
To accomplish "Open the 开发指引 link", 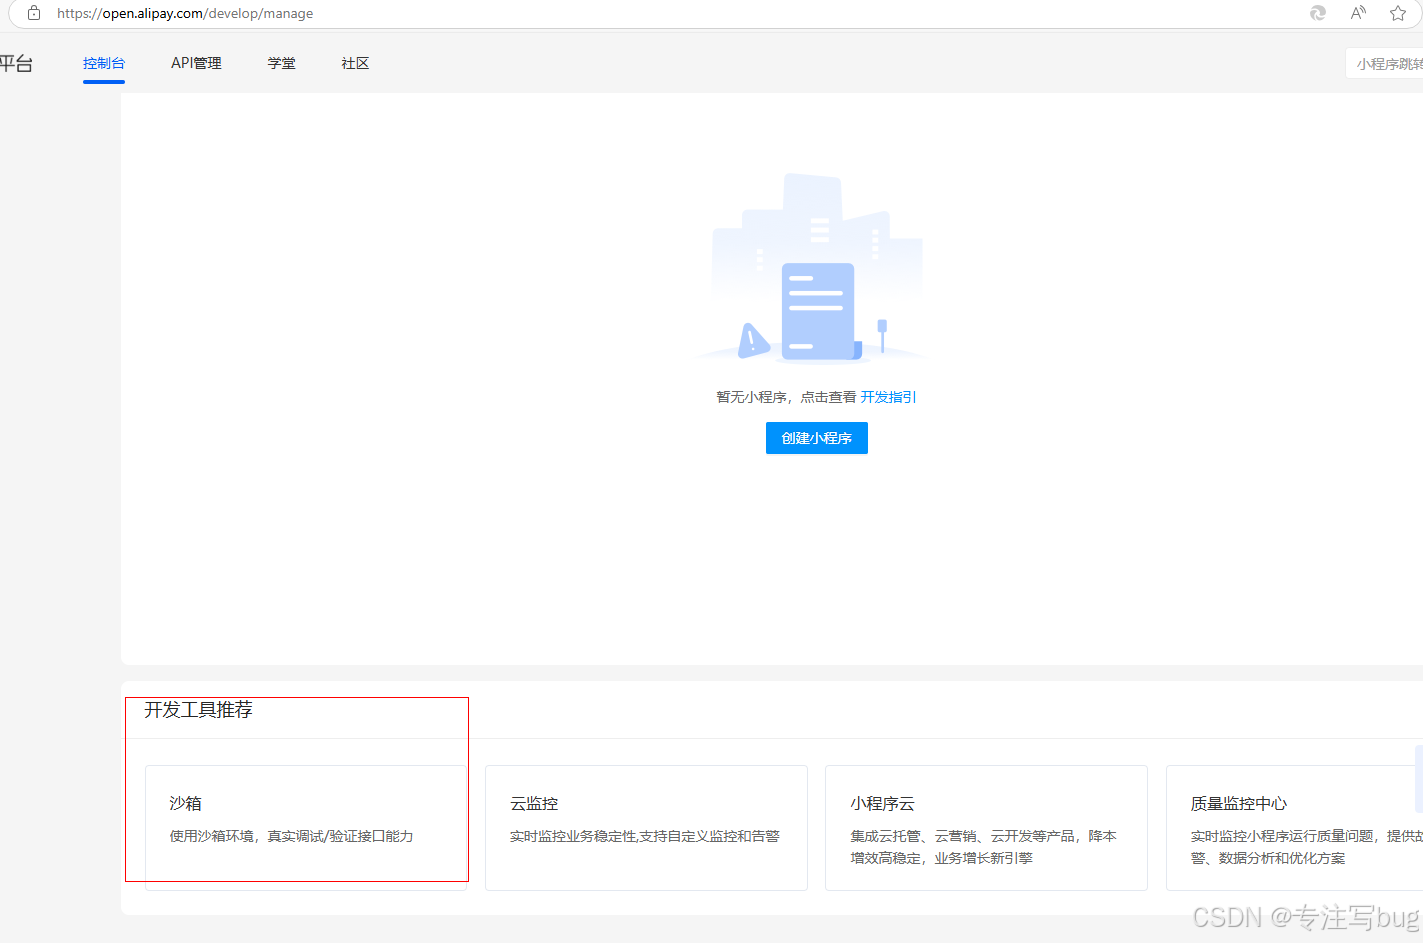I will [888, 397].
